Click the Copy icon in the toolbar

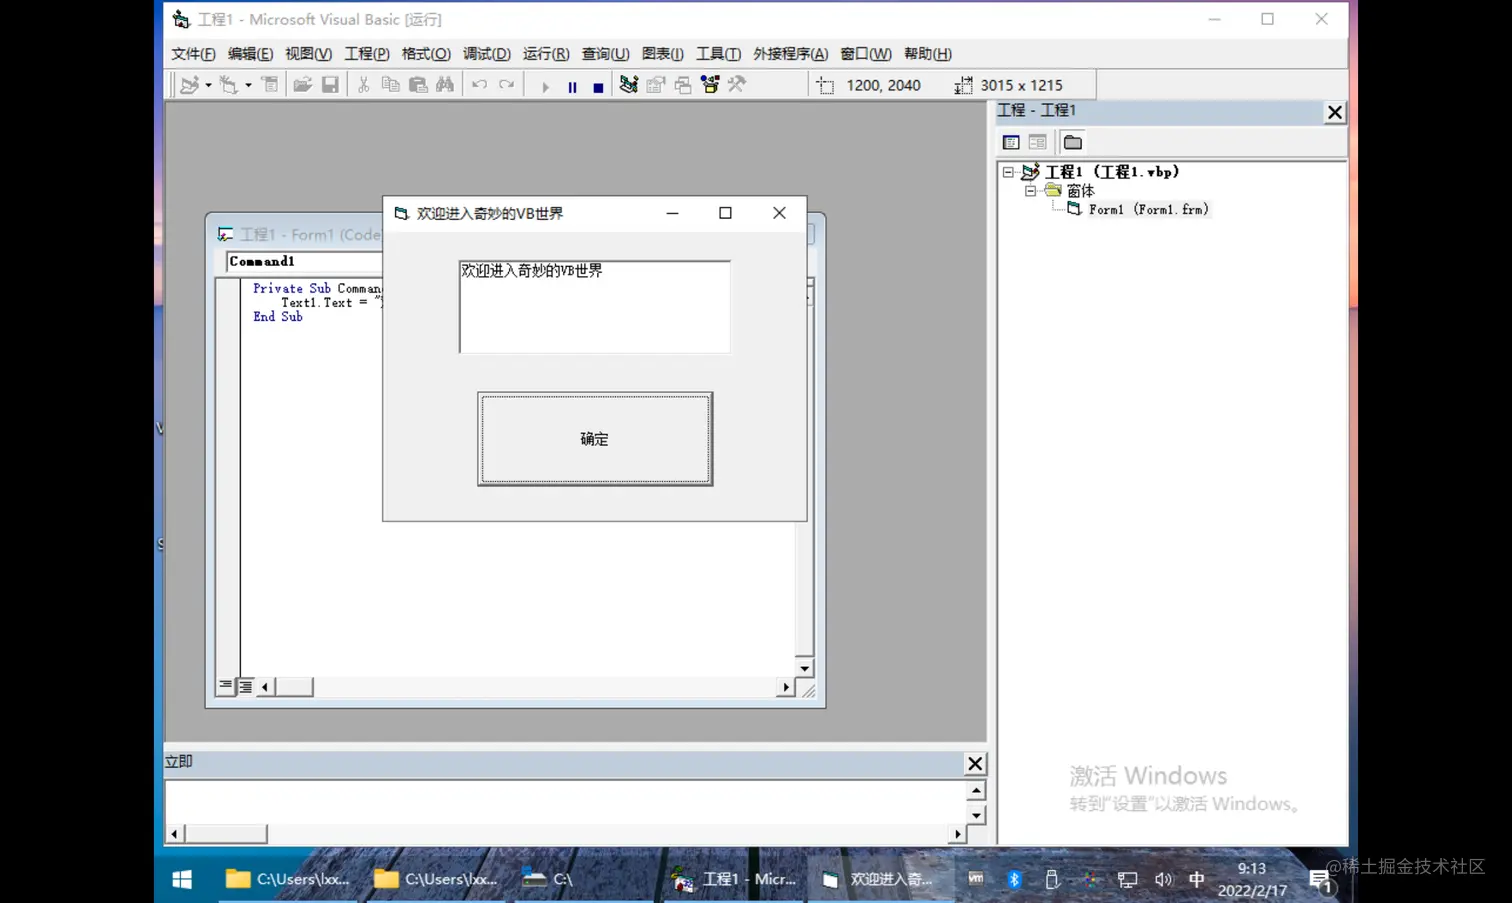point(390,85)
